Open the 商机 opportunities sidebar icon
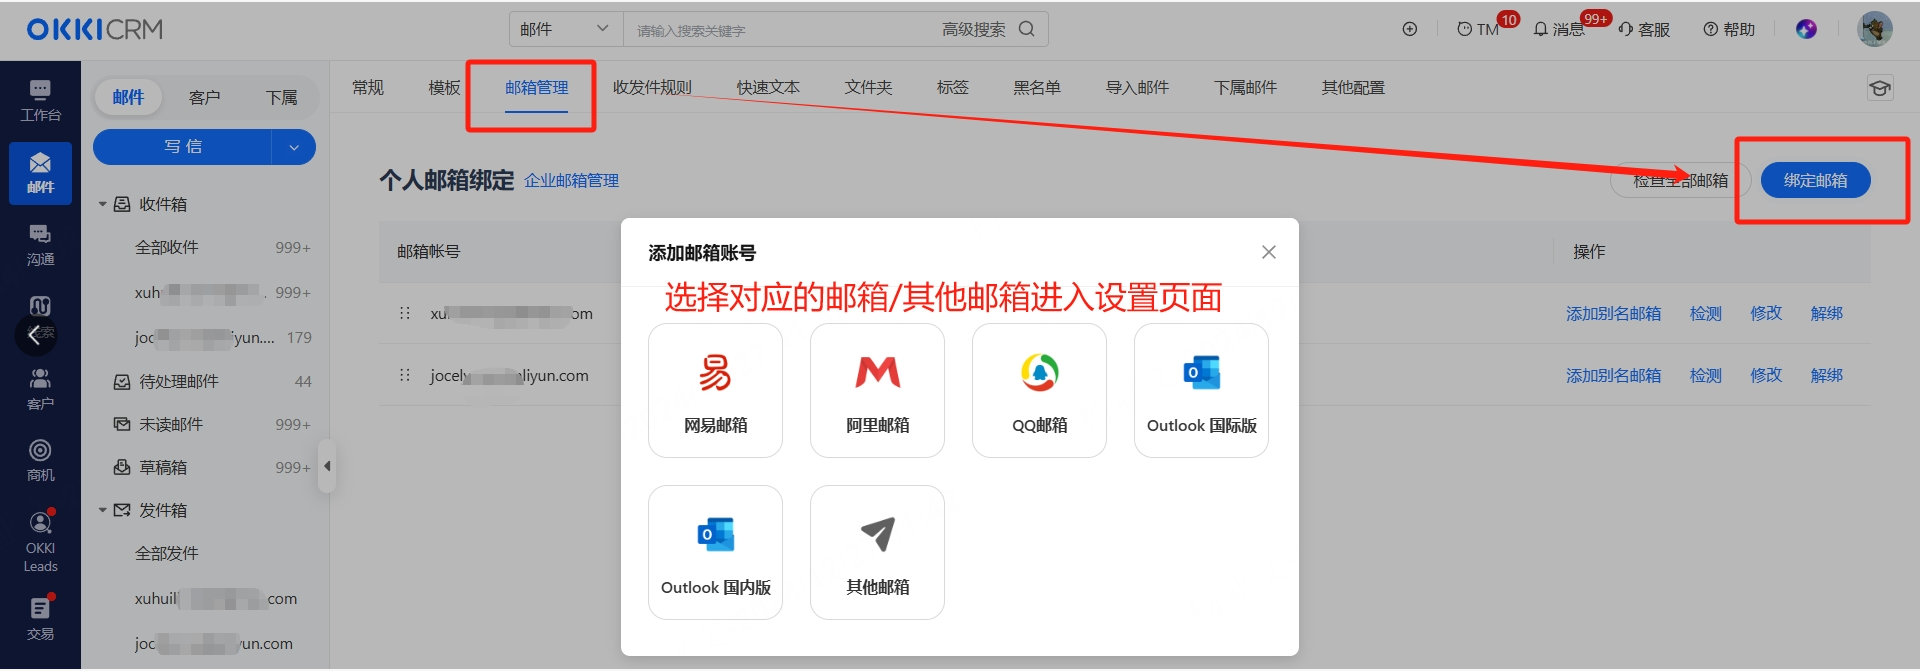1920x671 pixels. tap(40, 460)
